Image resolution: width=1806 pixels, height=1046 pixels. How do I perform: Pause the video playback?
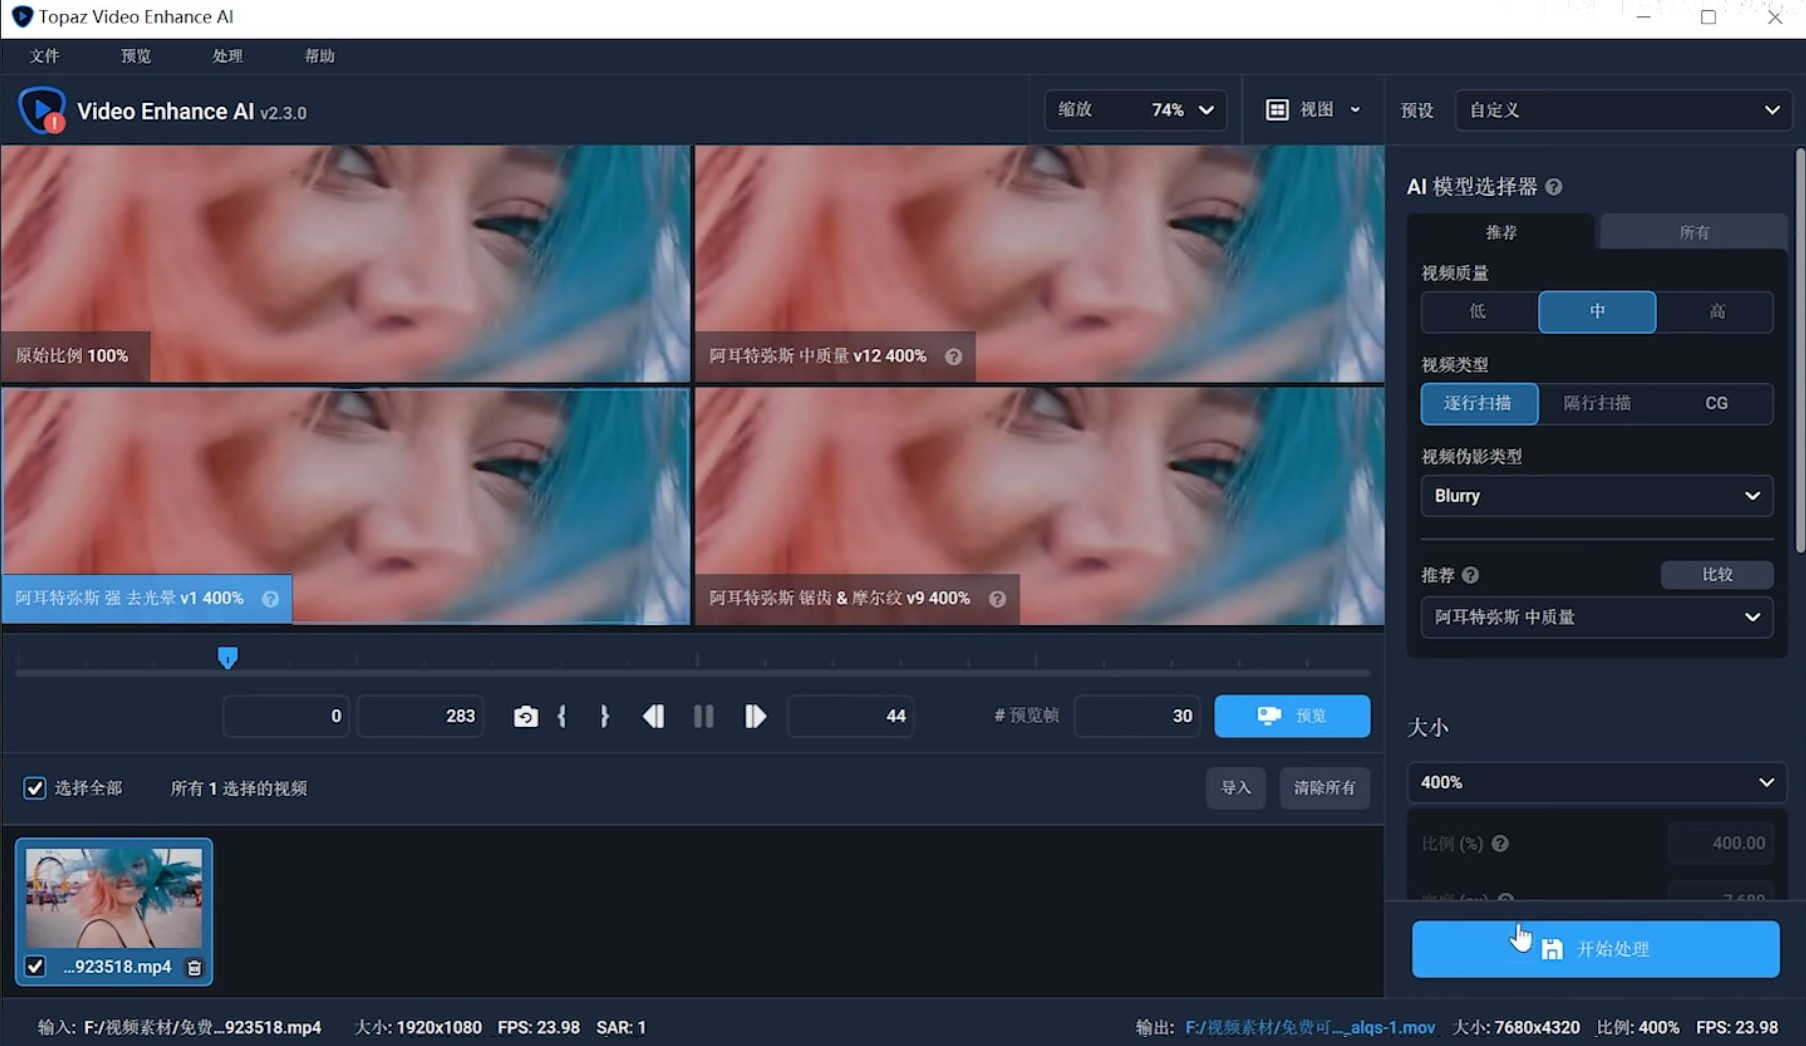[704, 716]
